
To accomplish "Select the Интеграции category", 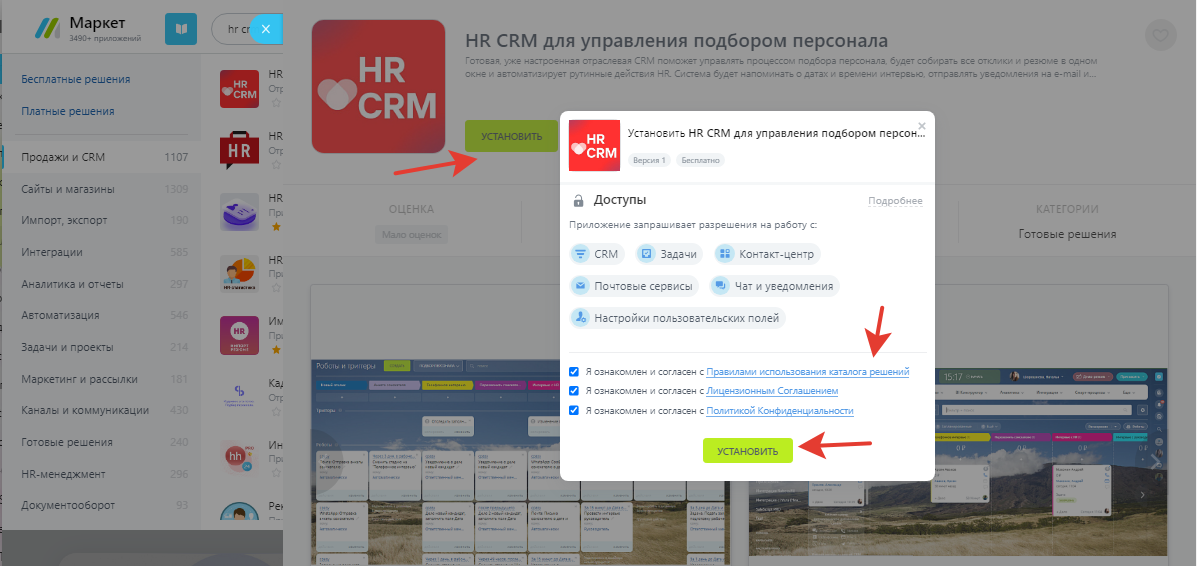I will coord(102,252).
